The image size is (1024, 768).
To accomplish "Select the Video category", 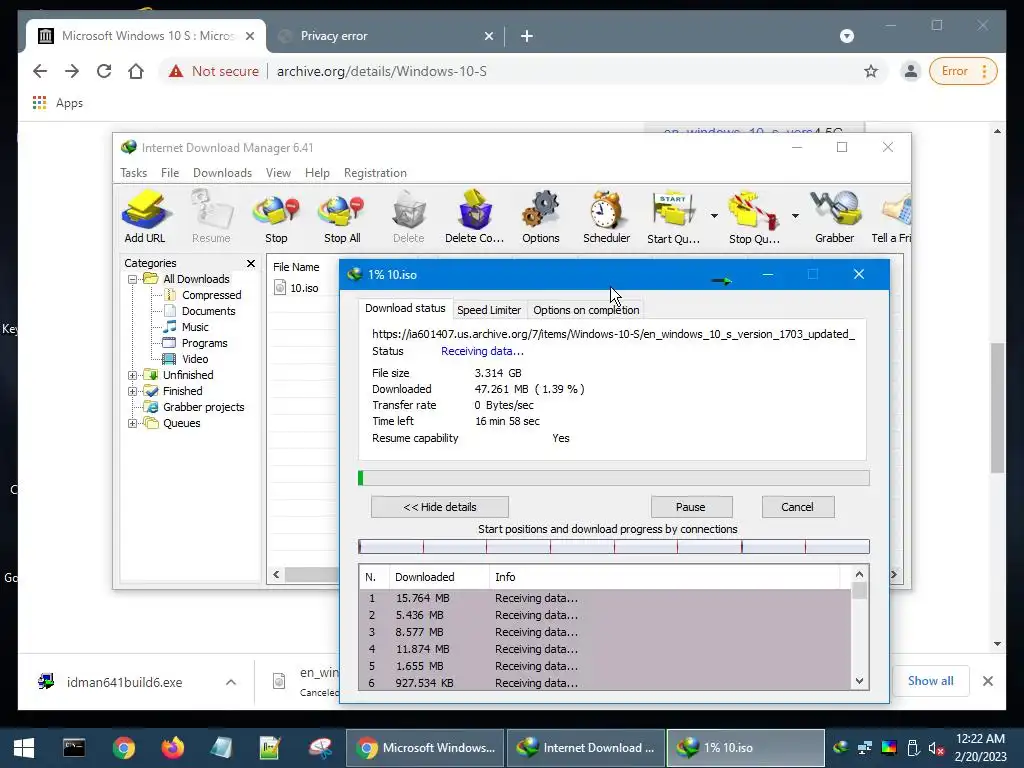I will tap(195, 359).
